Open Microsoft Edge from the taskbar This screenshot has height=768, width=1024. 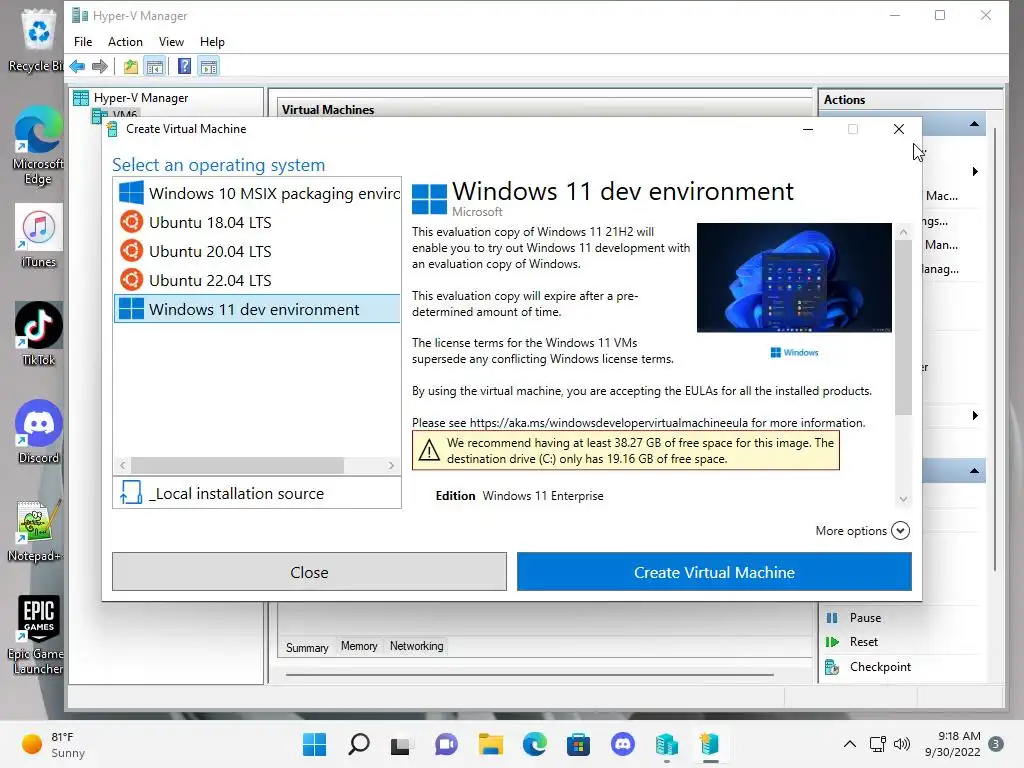535,744
